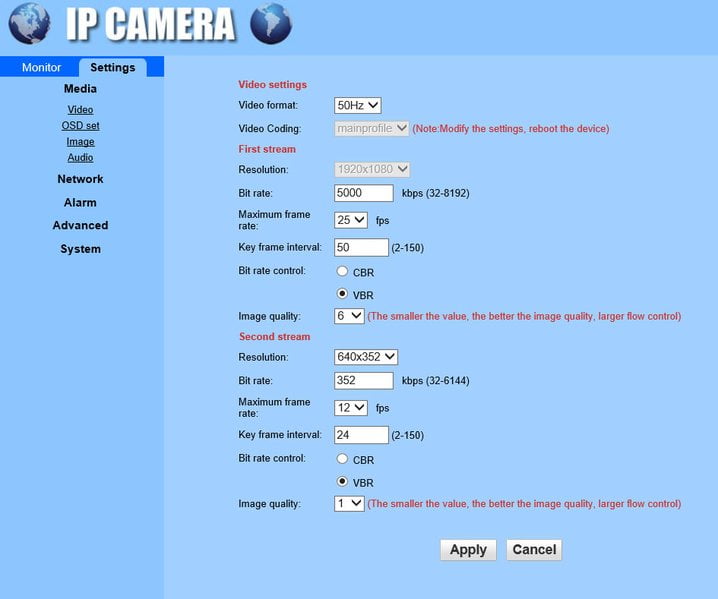Select CBR for the first stream
The width and height of the screenshot is (718, 599).
(x=342, y=271)
